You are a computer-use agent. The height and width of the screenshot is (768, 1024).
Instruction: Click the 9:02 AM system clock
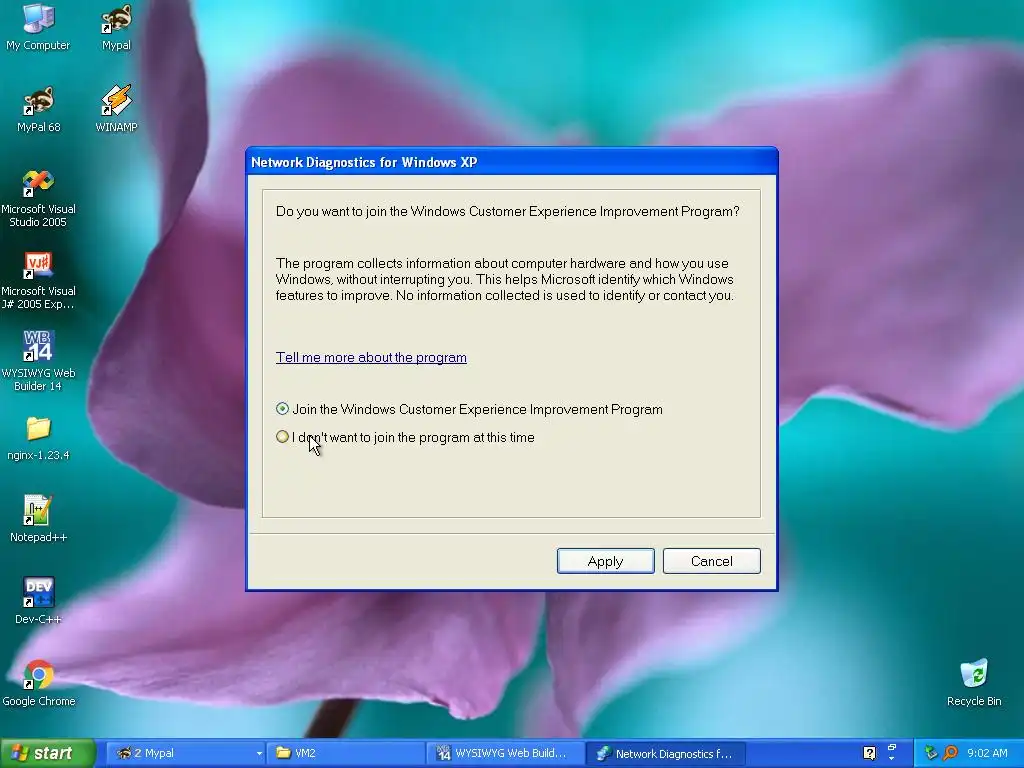987,753
